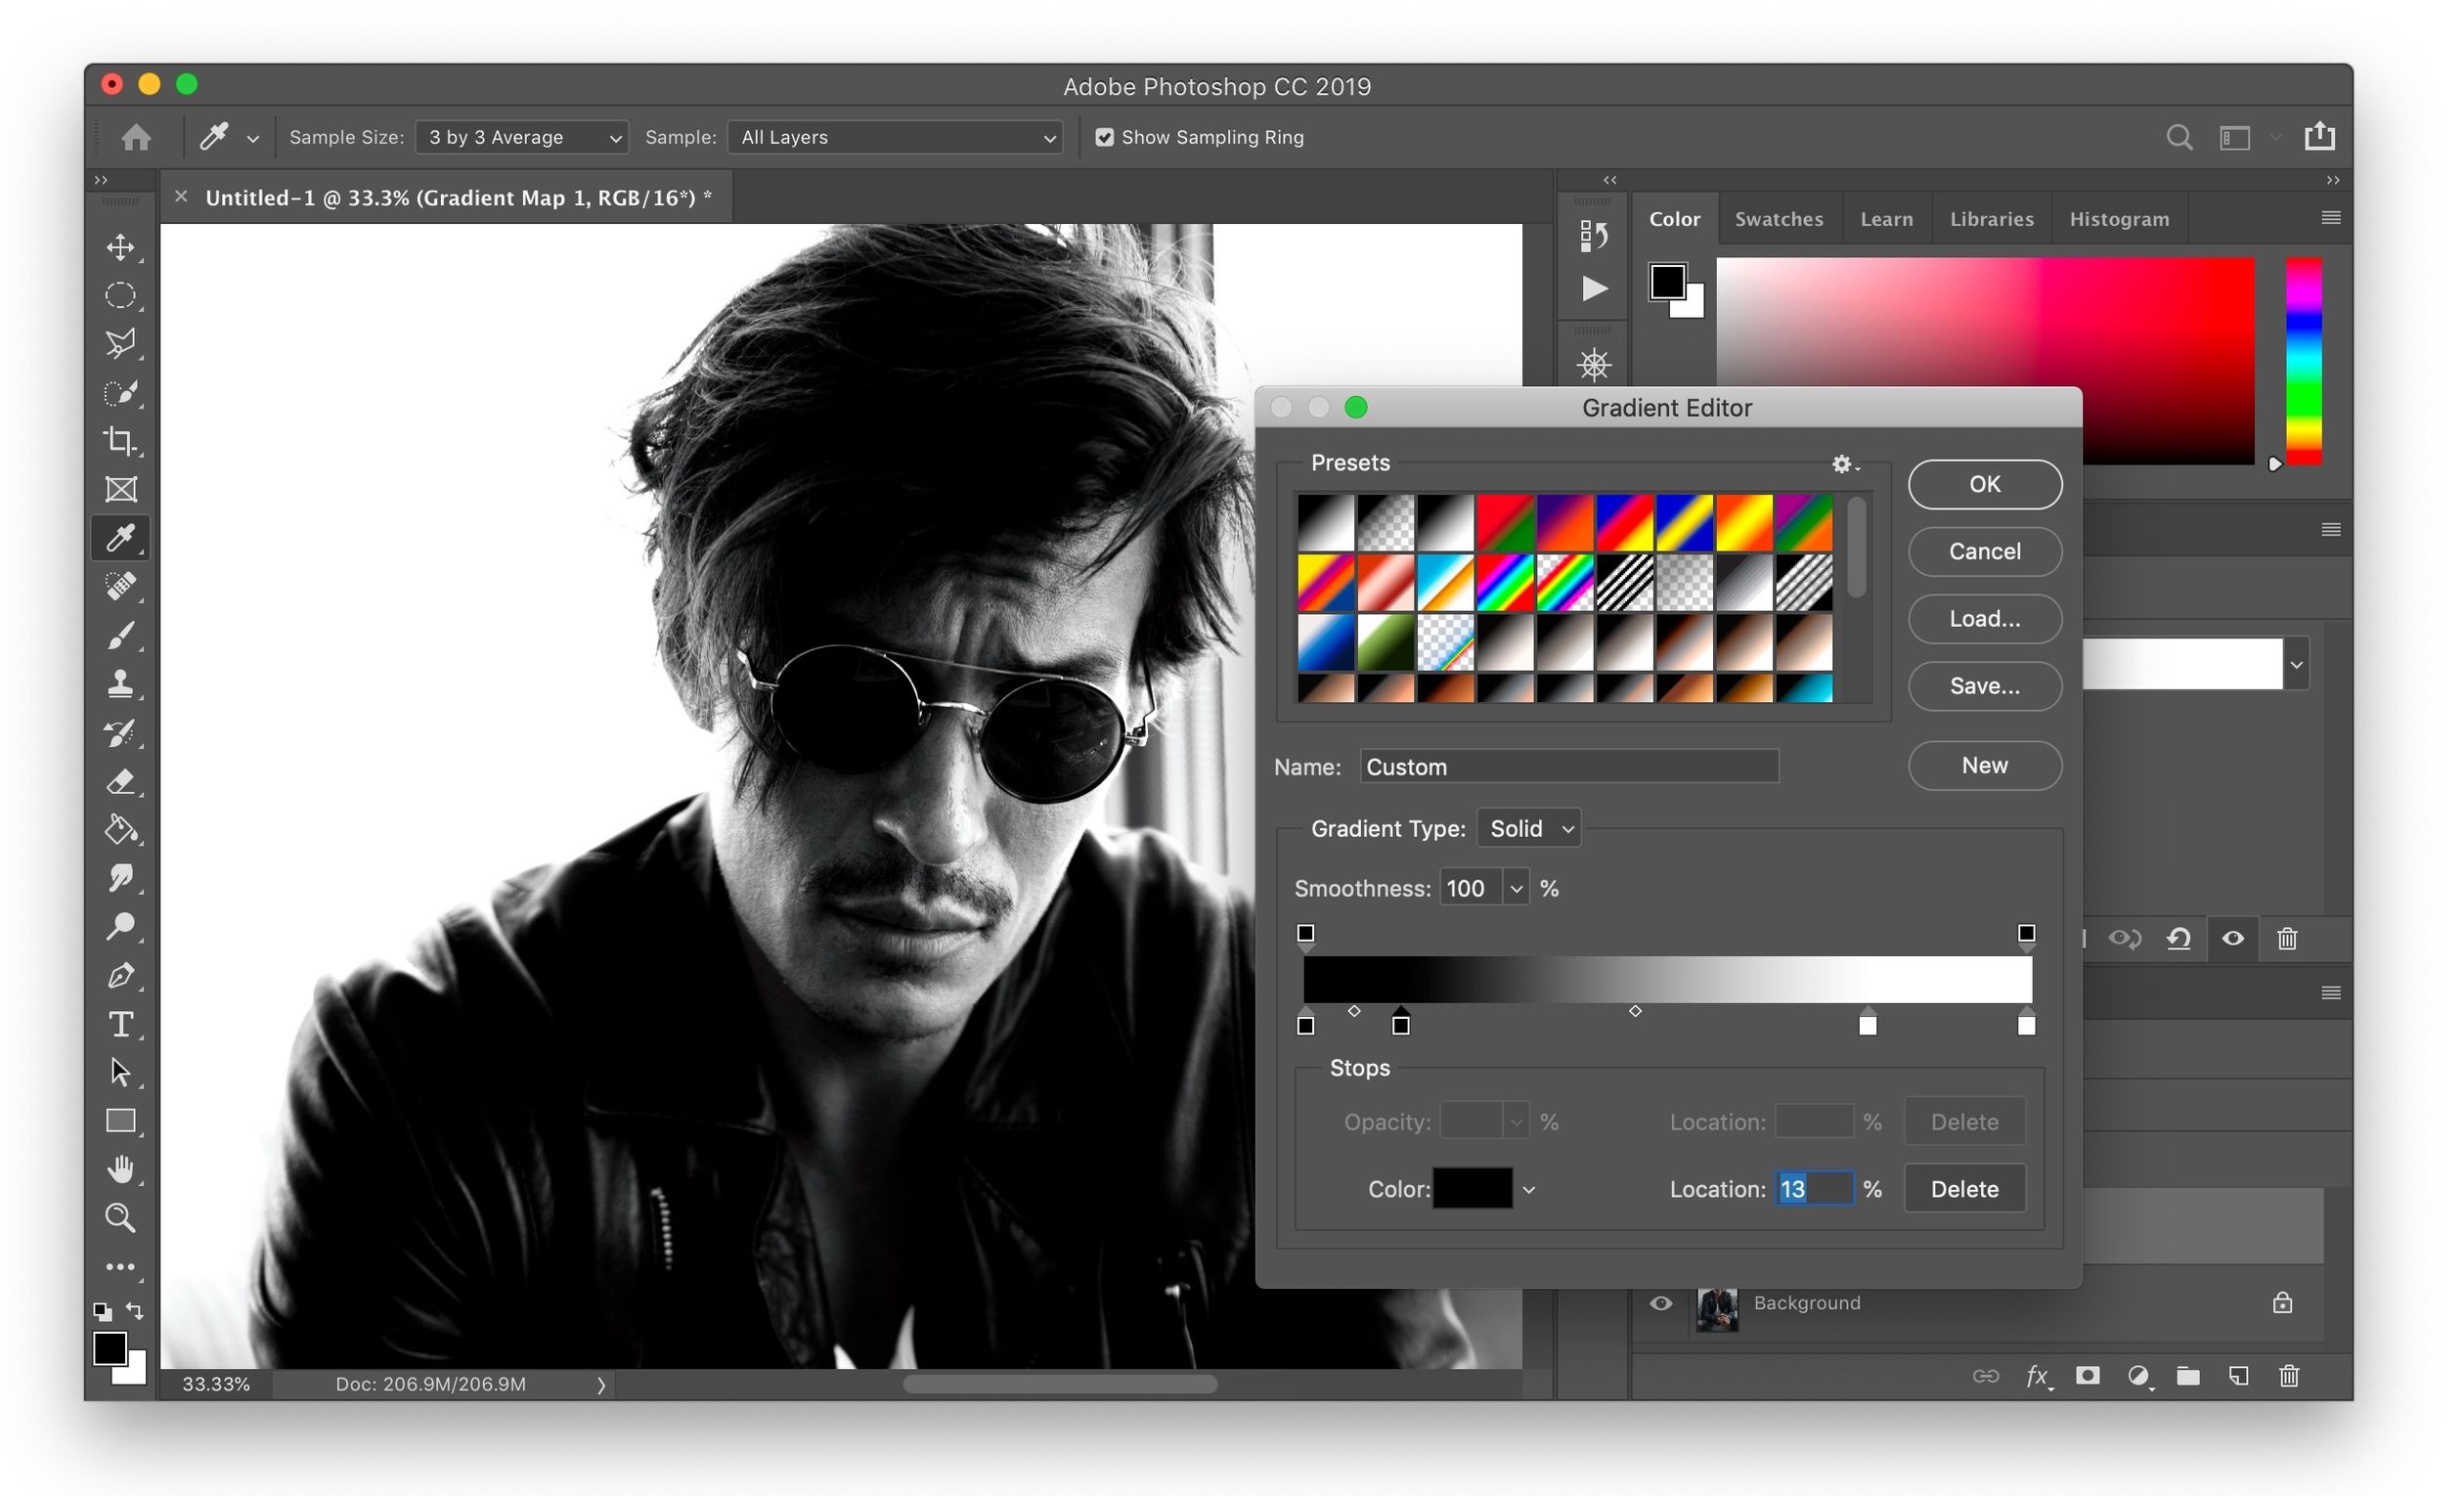Select the Clone Stamp tool

(x=122, y=684)
